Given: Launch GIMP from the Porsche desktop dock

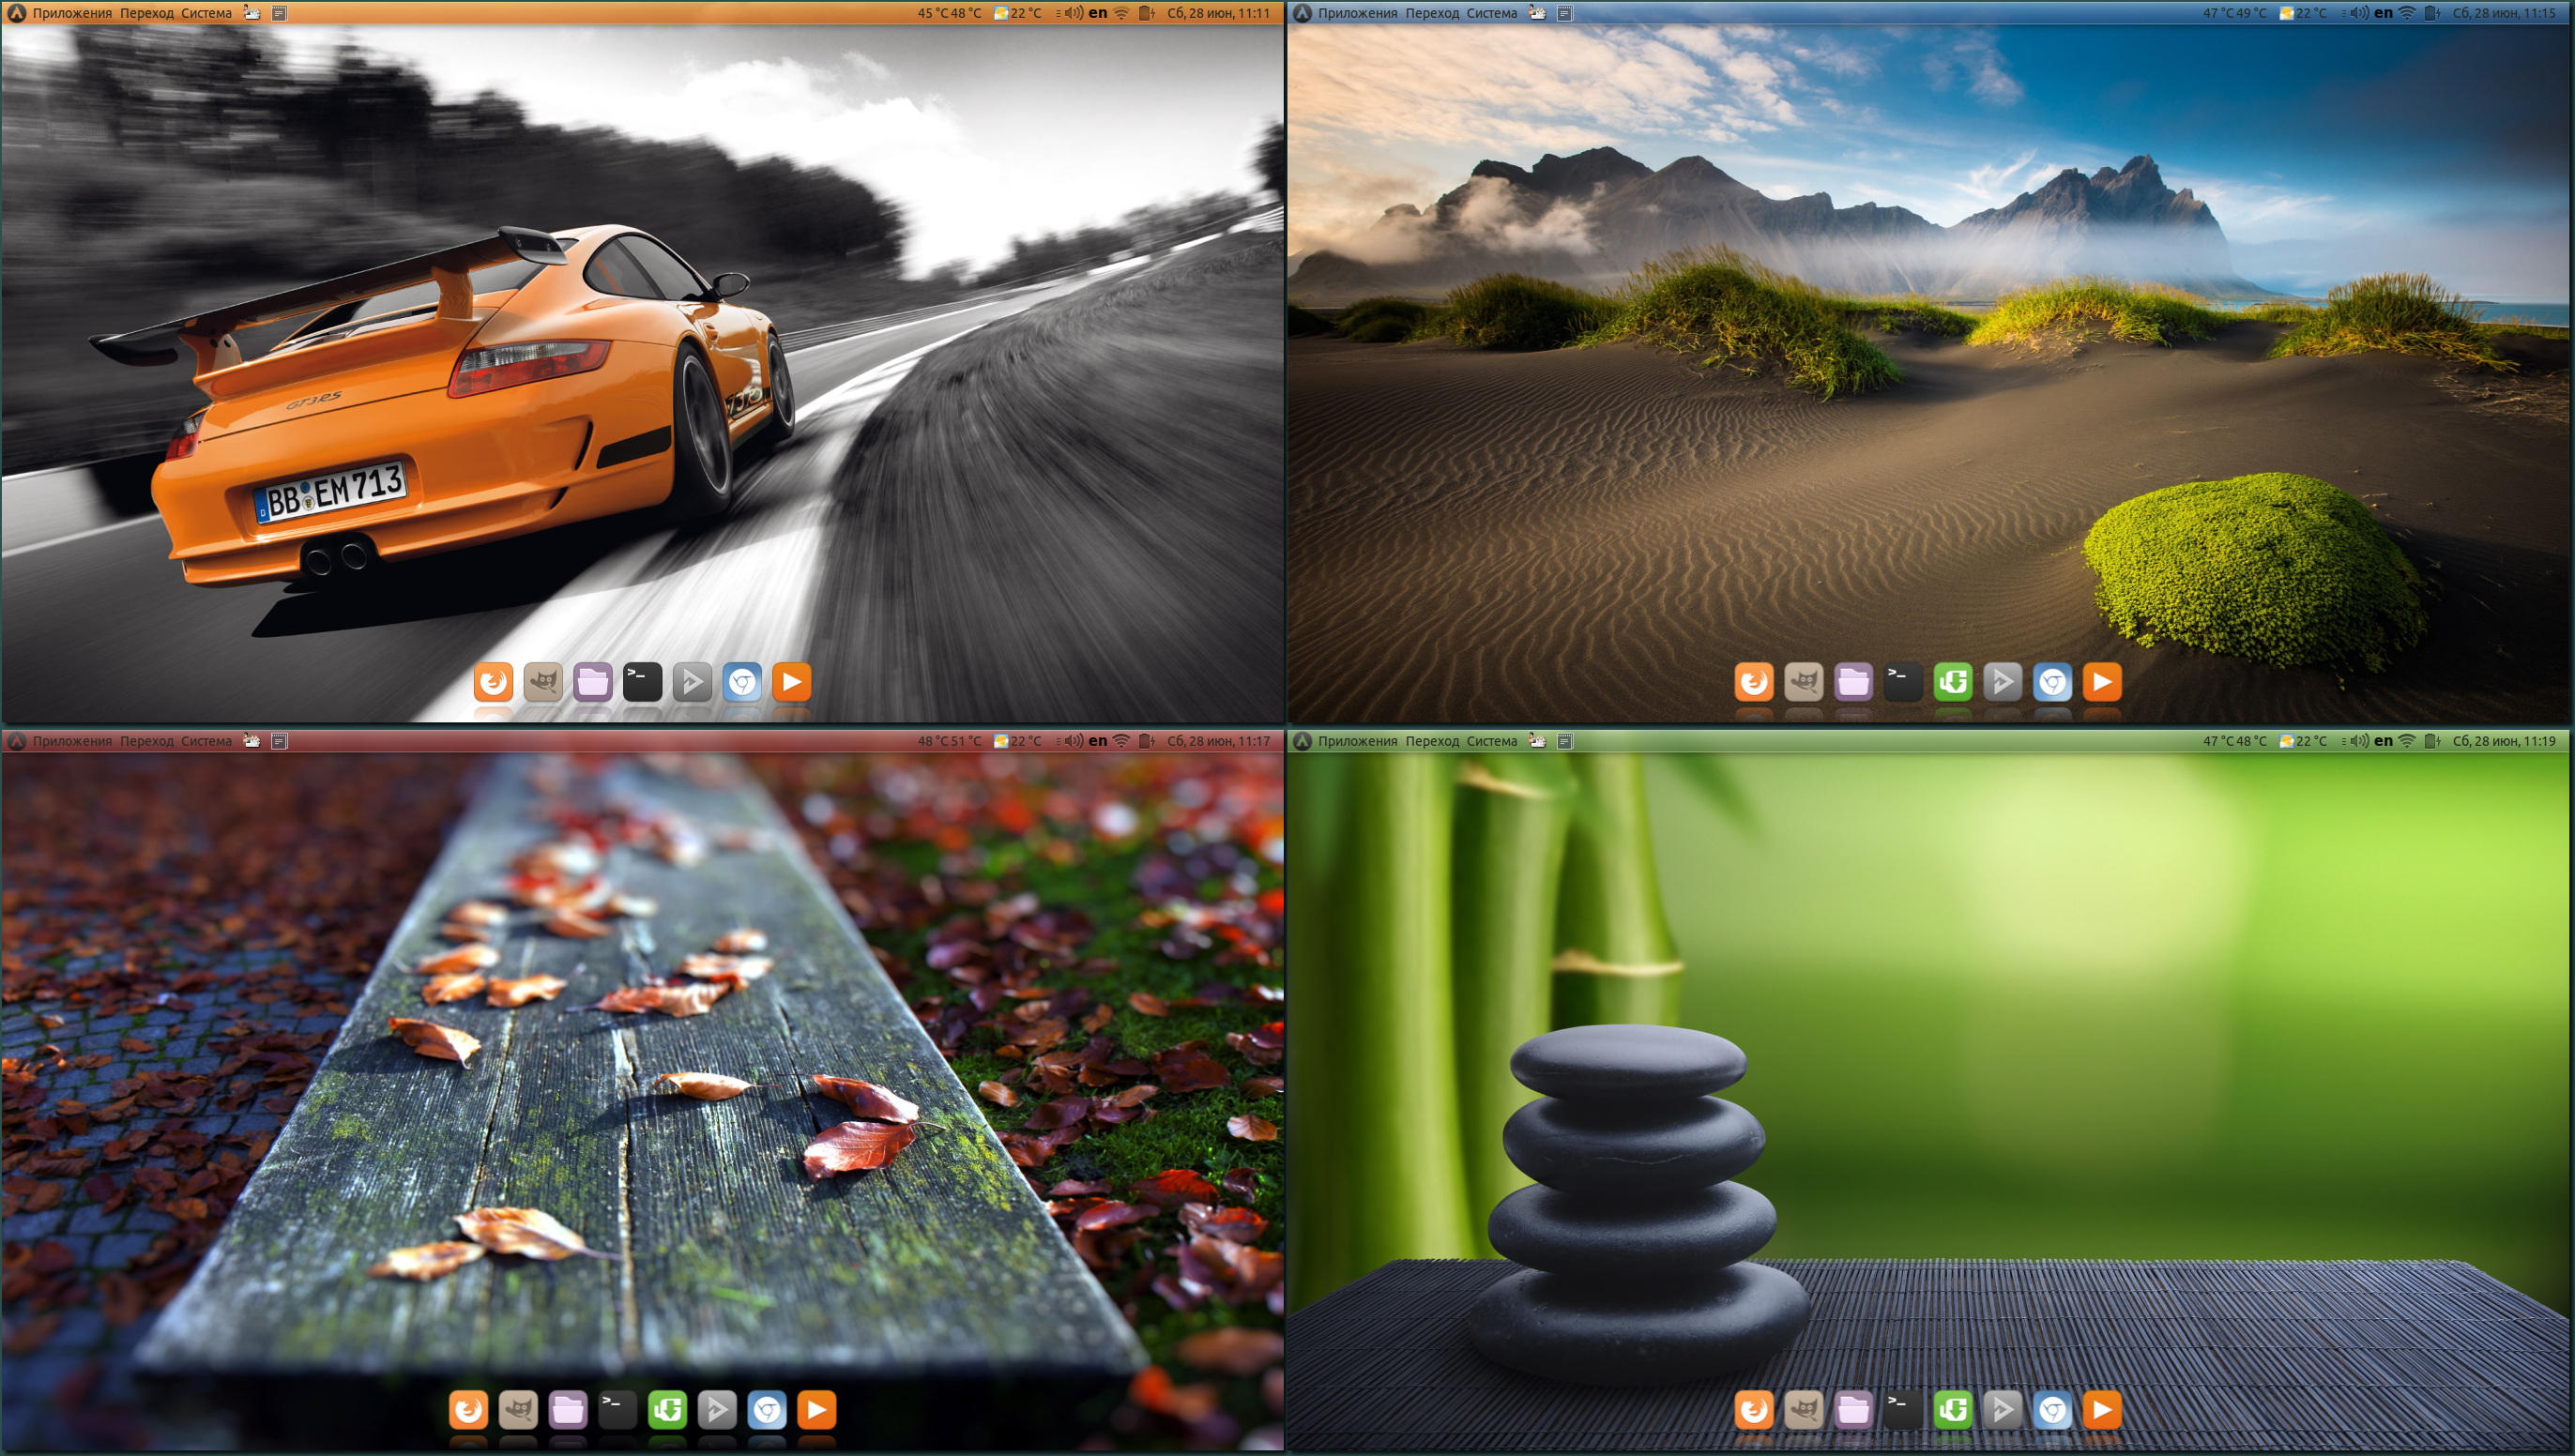Looking at the screenshot, I should pyautogui.click(x=543, y=682).
